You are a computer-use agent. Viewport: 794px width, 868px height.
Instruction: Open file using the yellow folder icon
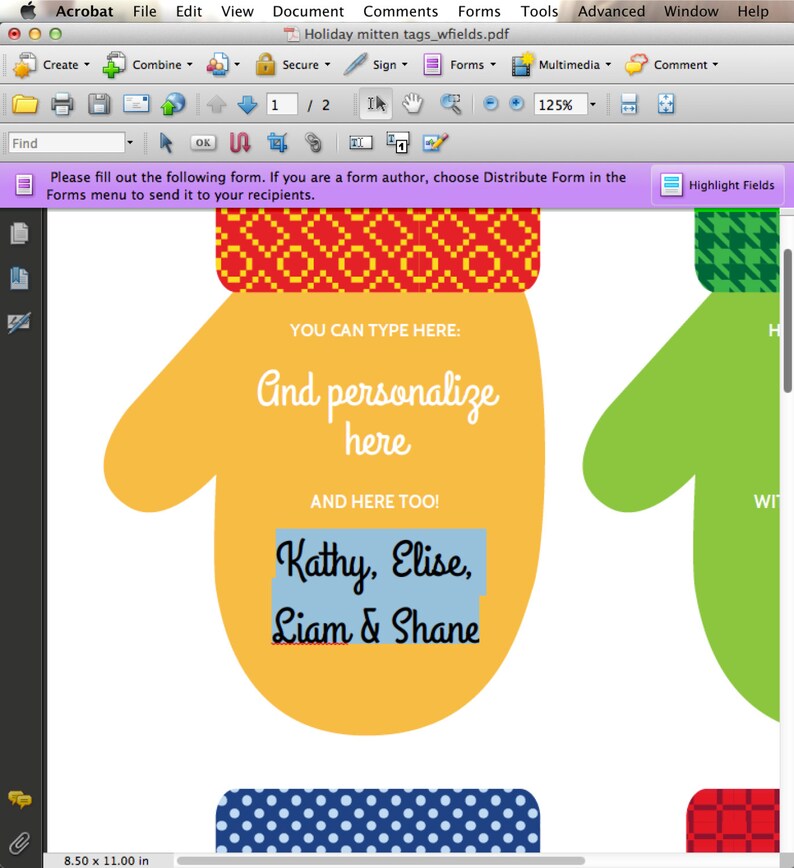[25, 104]
